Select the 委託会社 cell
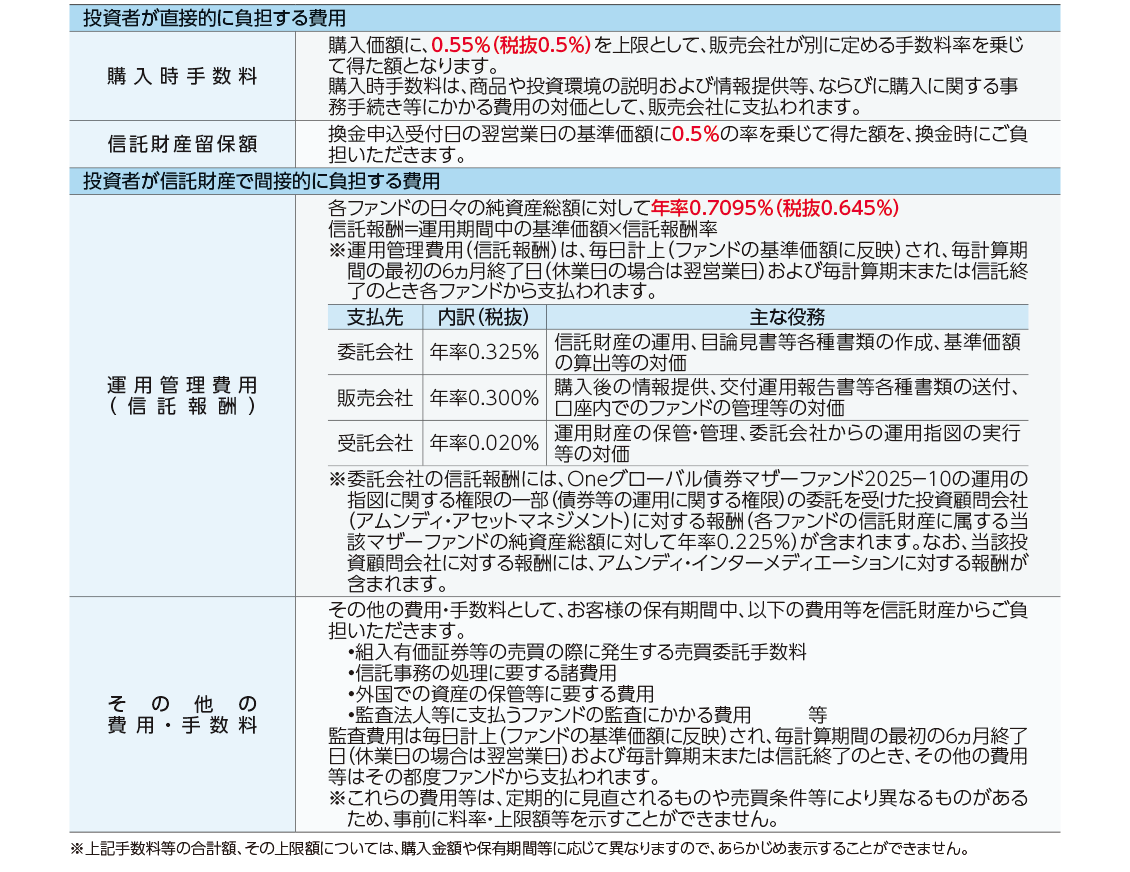This screenshot has width=1130, height=872. coord(375,352)
